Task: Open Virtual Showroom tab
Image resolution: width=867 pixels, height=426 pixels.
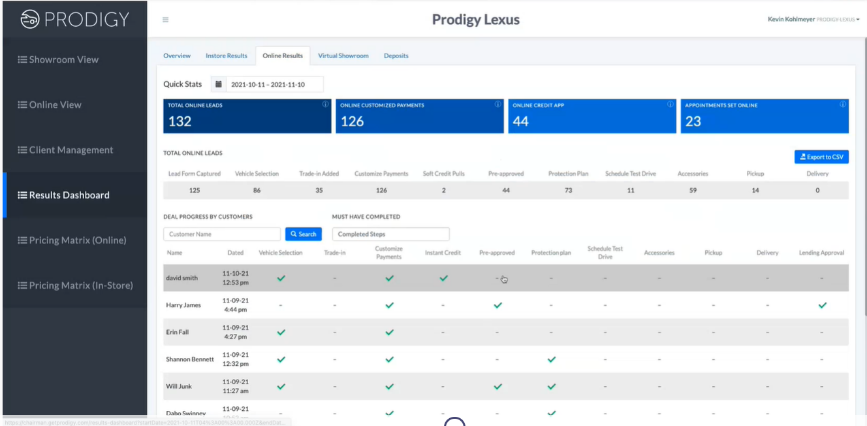Action: click(x=343, y=56)
